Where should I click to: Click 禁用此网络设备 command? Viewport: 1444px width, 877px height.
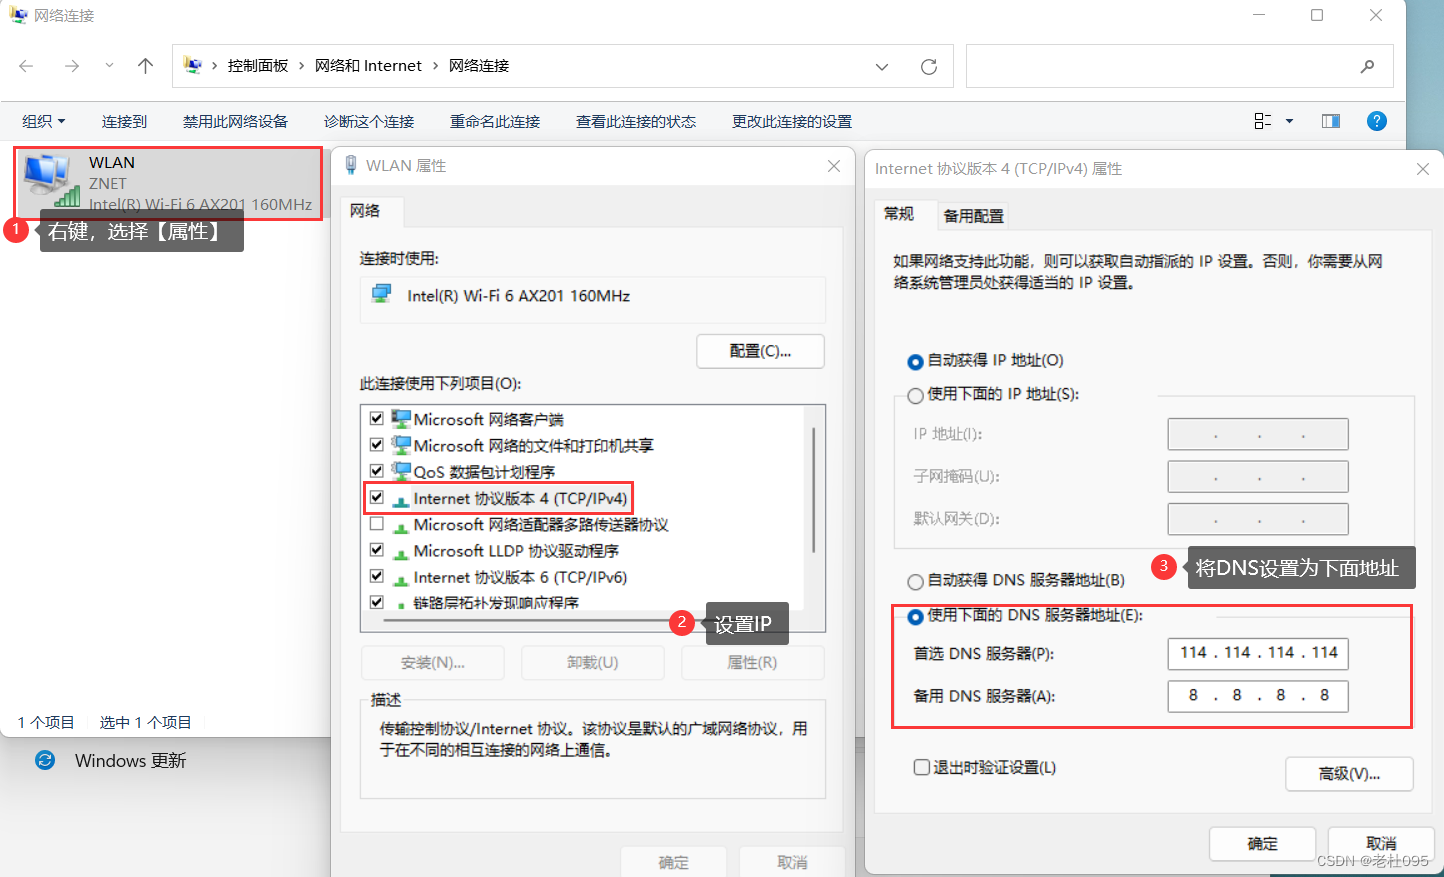235,121
